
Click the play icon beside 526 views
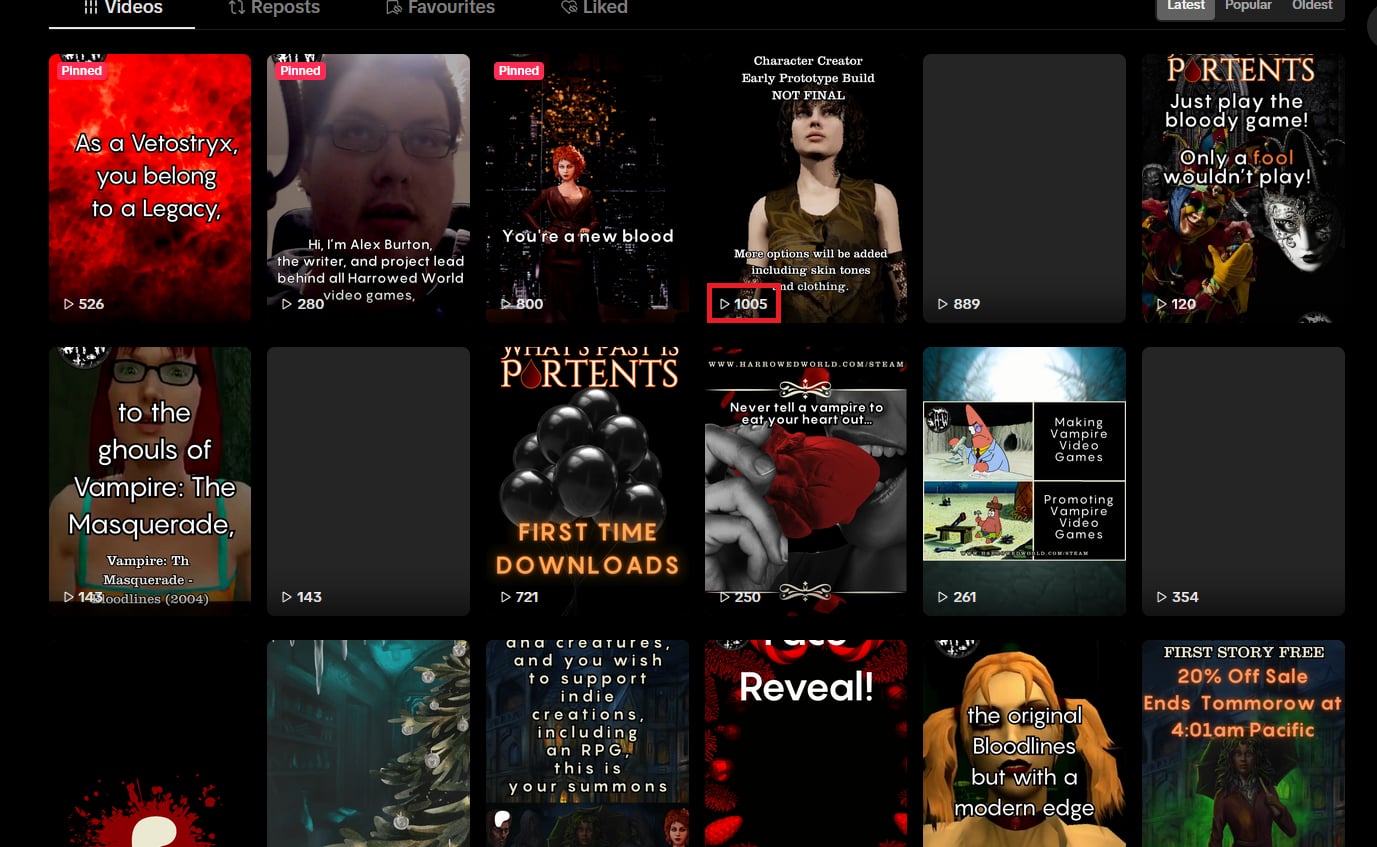coord(69,304)
